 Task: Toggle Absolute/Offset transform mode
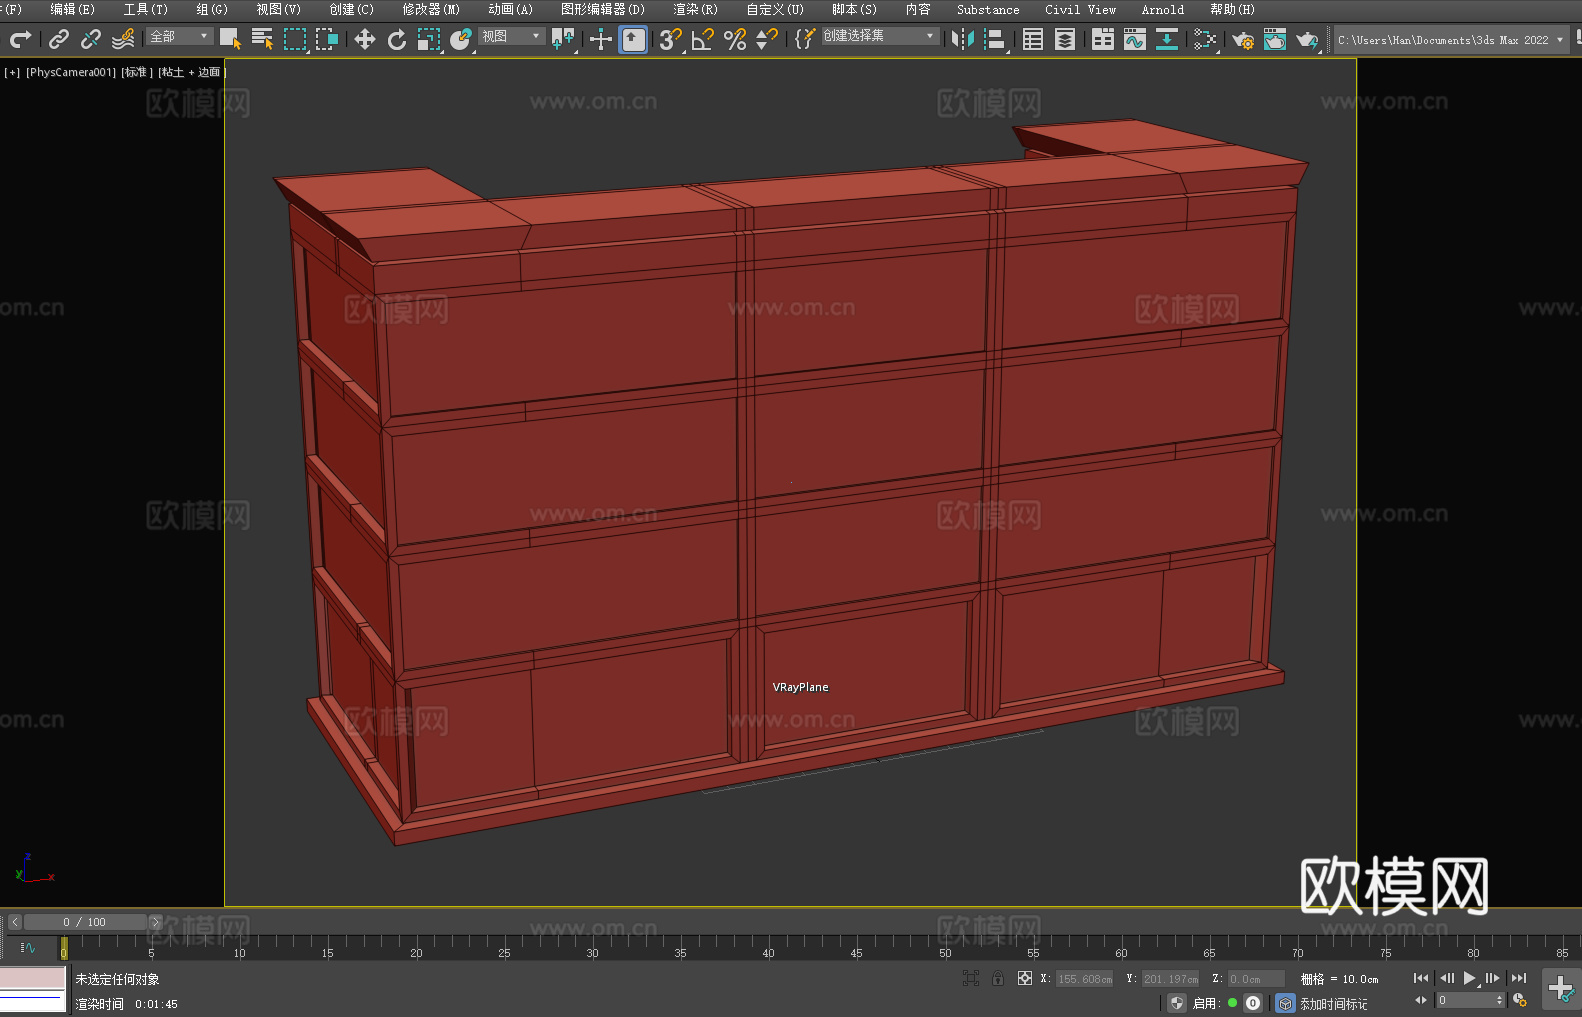(x=1025, y=978)
